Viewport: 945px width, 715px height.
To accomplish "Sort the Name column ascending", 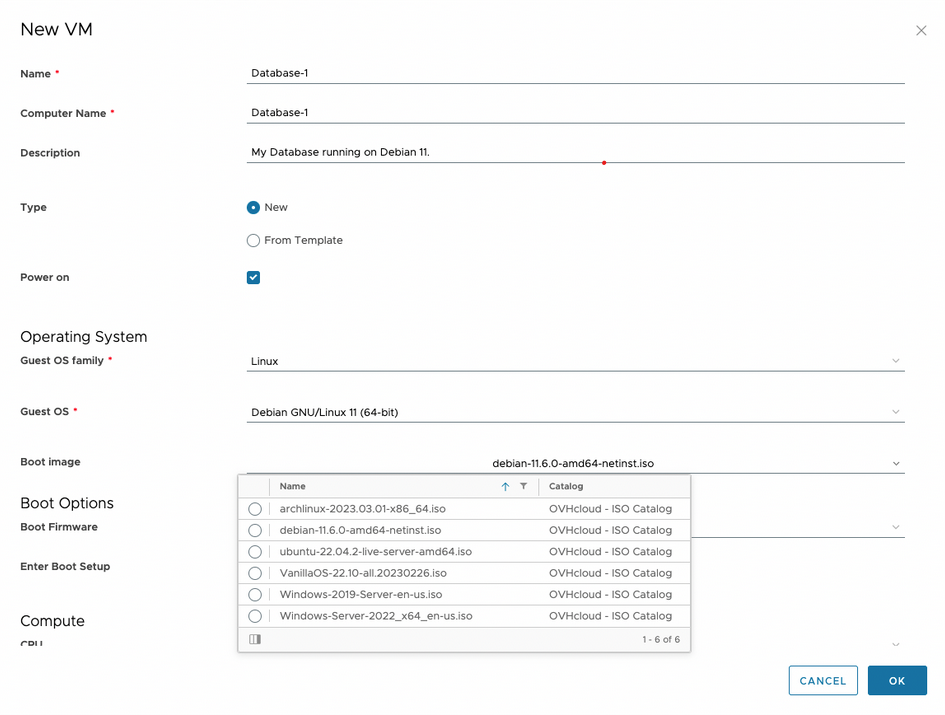I will 505,486.
